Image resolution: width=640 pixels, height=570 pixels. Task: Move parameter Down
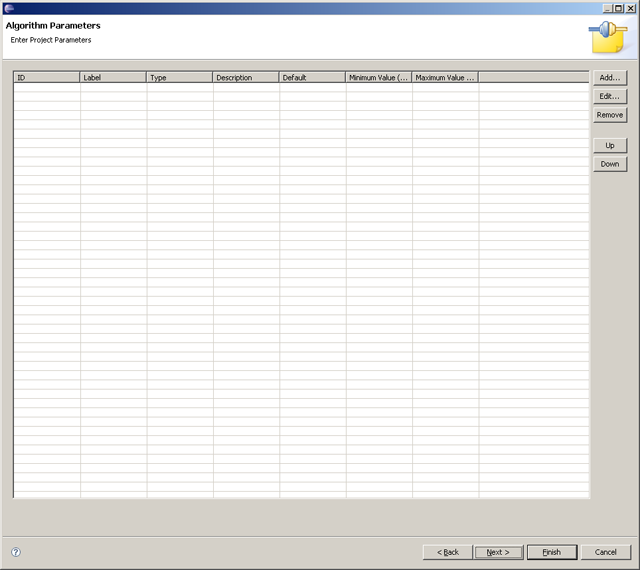610,164
